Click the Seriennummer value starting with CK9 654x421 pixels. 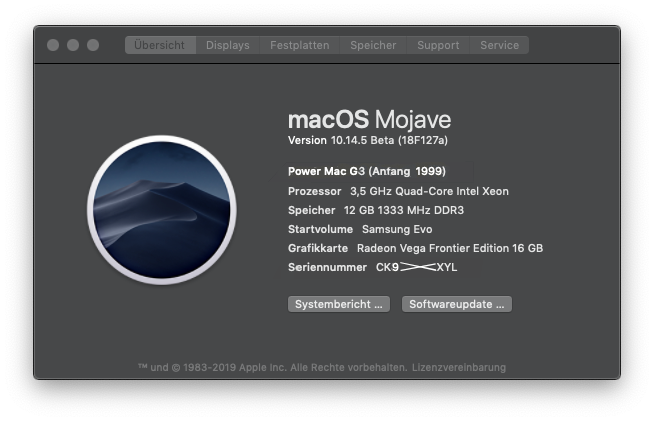coord(416,267)
